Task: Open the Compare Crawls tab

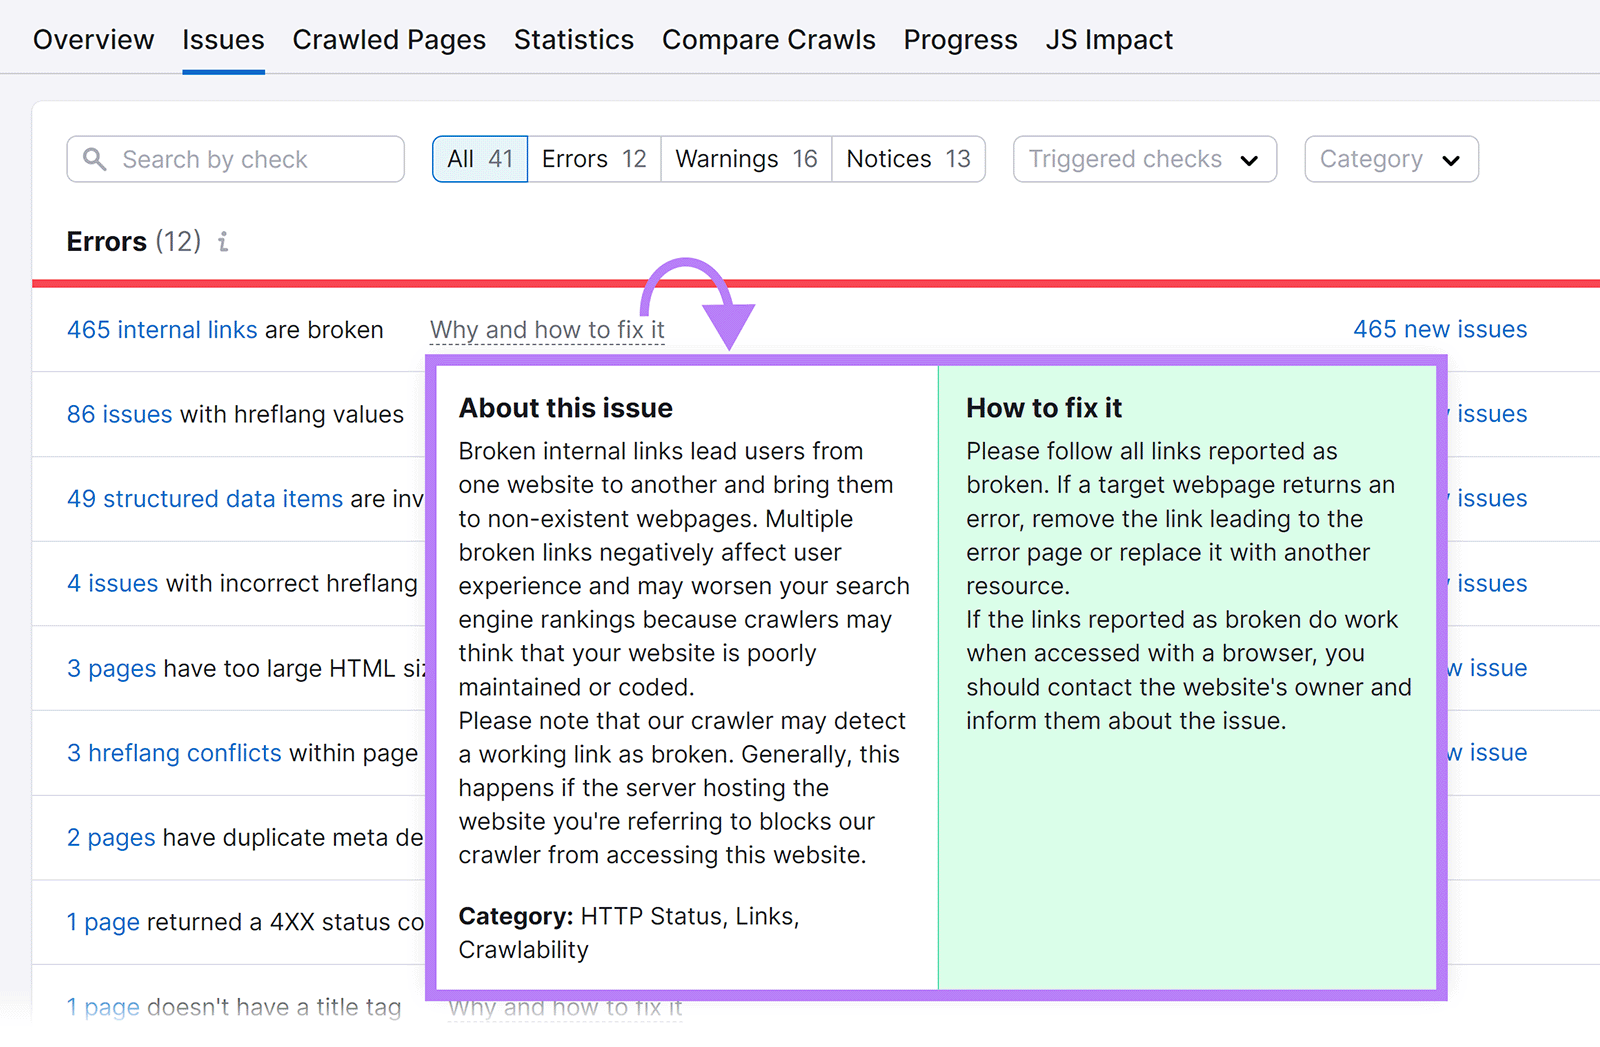Action: pos(768,39)
